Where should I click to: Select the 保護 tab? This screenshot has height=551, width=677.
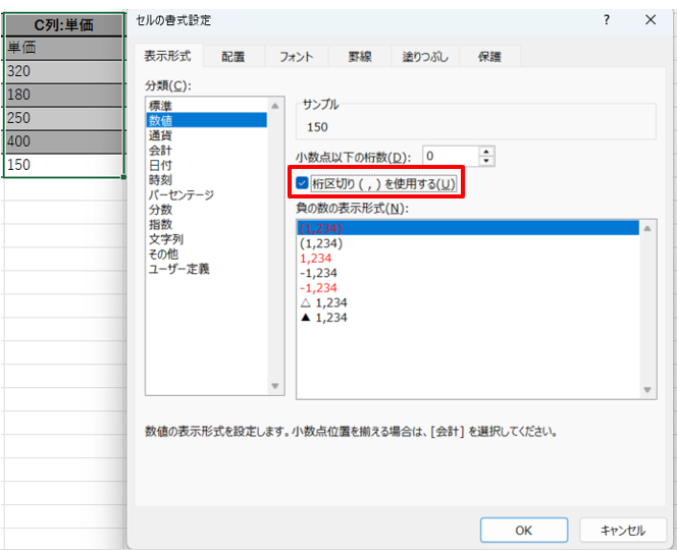(x=490, y=57)
